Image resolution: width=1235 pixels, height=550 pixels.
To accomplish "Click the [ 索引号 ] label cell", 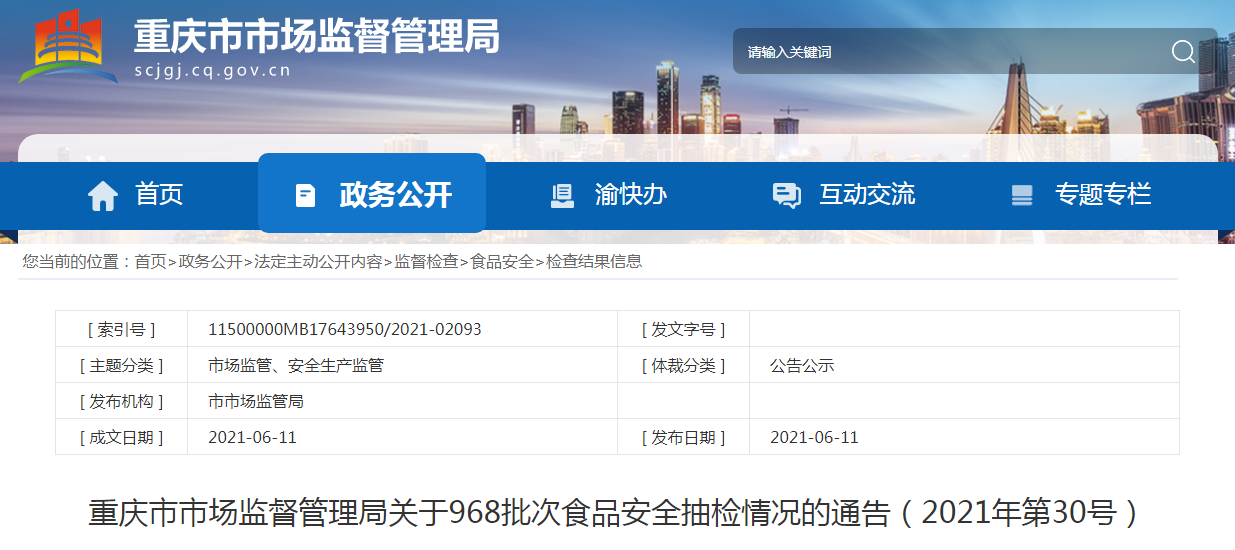I will tap(121, 329).
